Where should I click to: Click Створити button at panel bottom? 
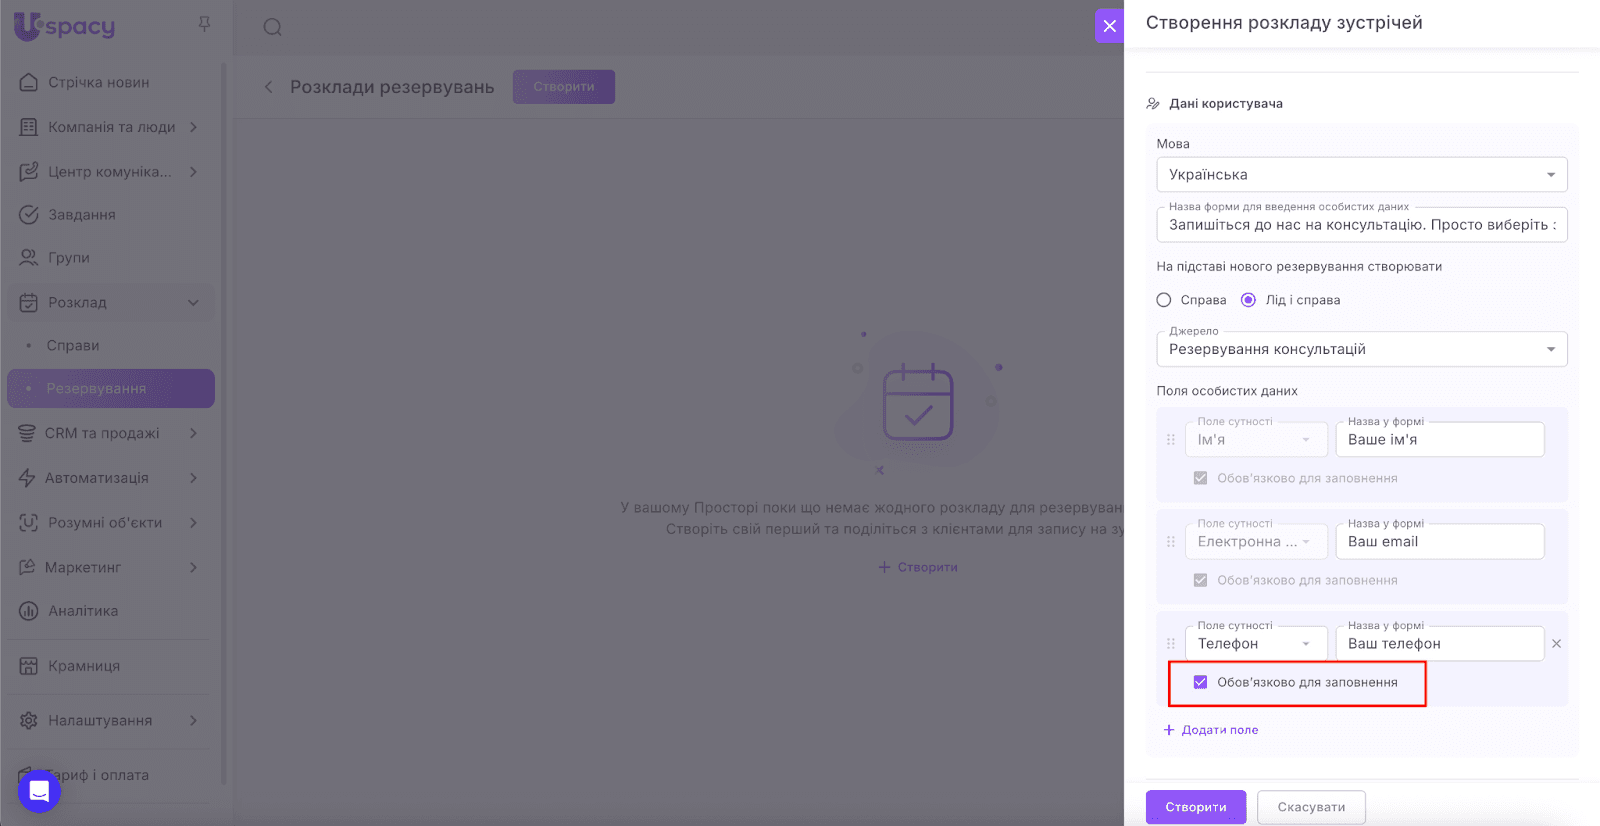pos(1195,807)
